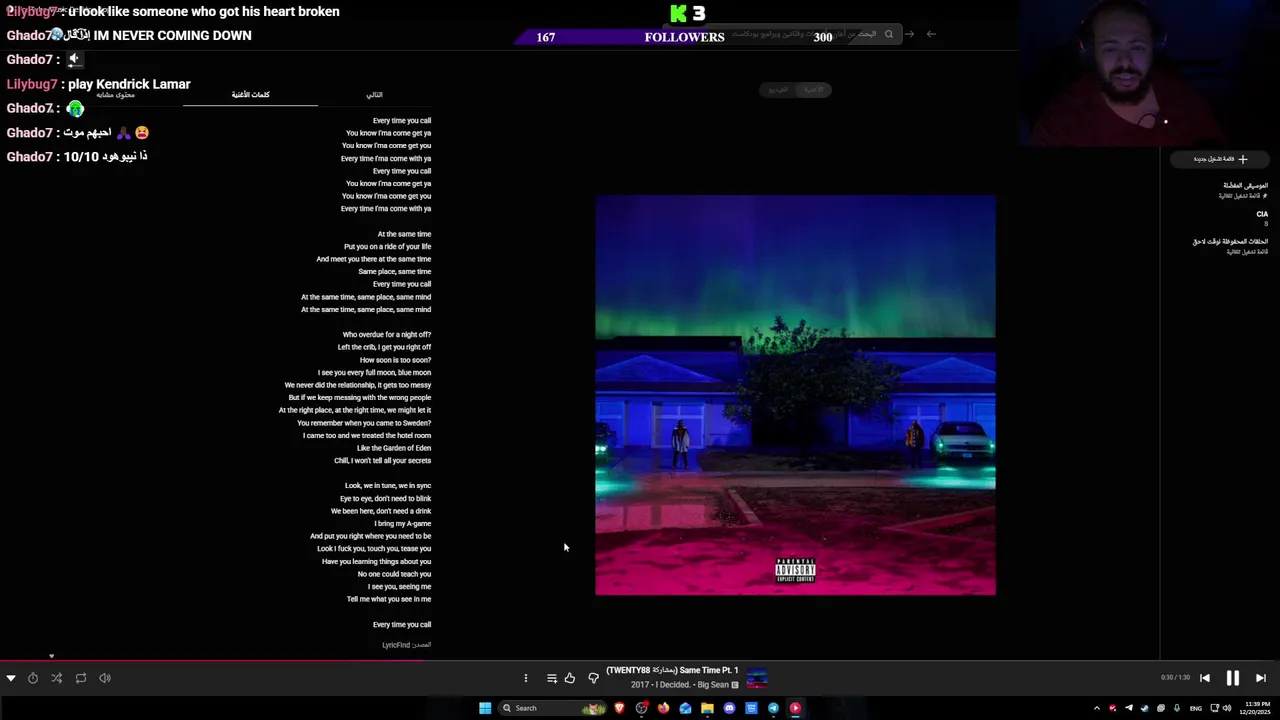Viewport: 1280px width, 720px height.
Task: Open the CIA playlist in sidebar
Action: pos(1261,218)
